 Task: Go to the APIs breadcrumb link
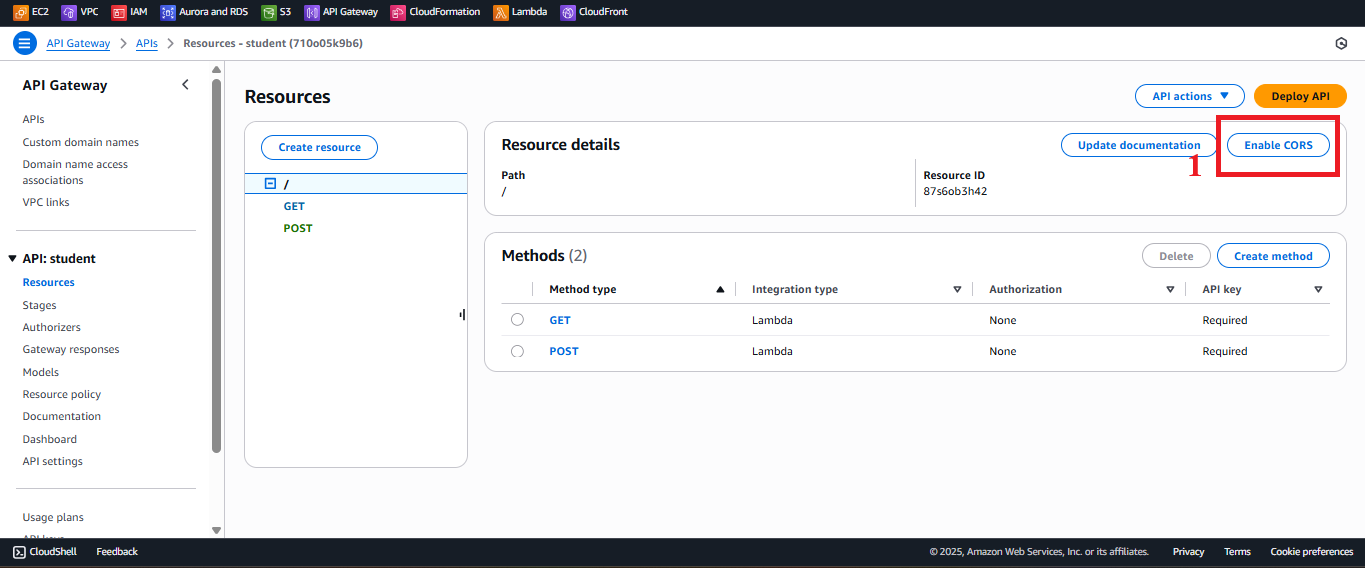(147, 43)
